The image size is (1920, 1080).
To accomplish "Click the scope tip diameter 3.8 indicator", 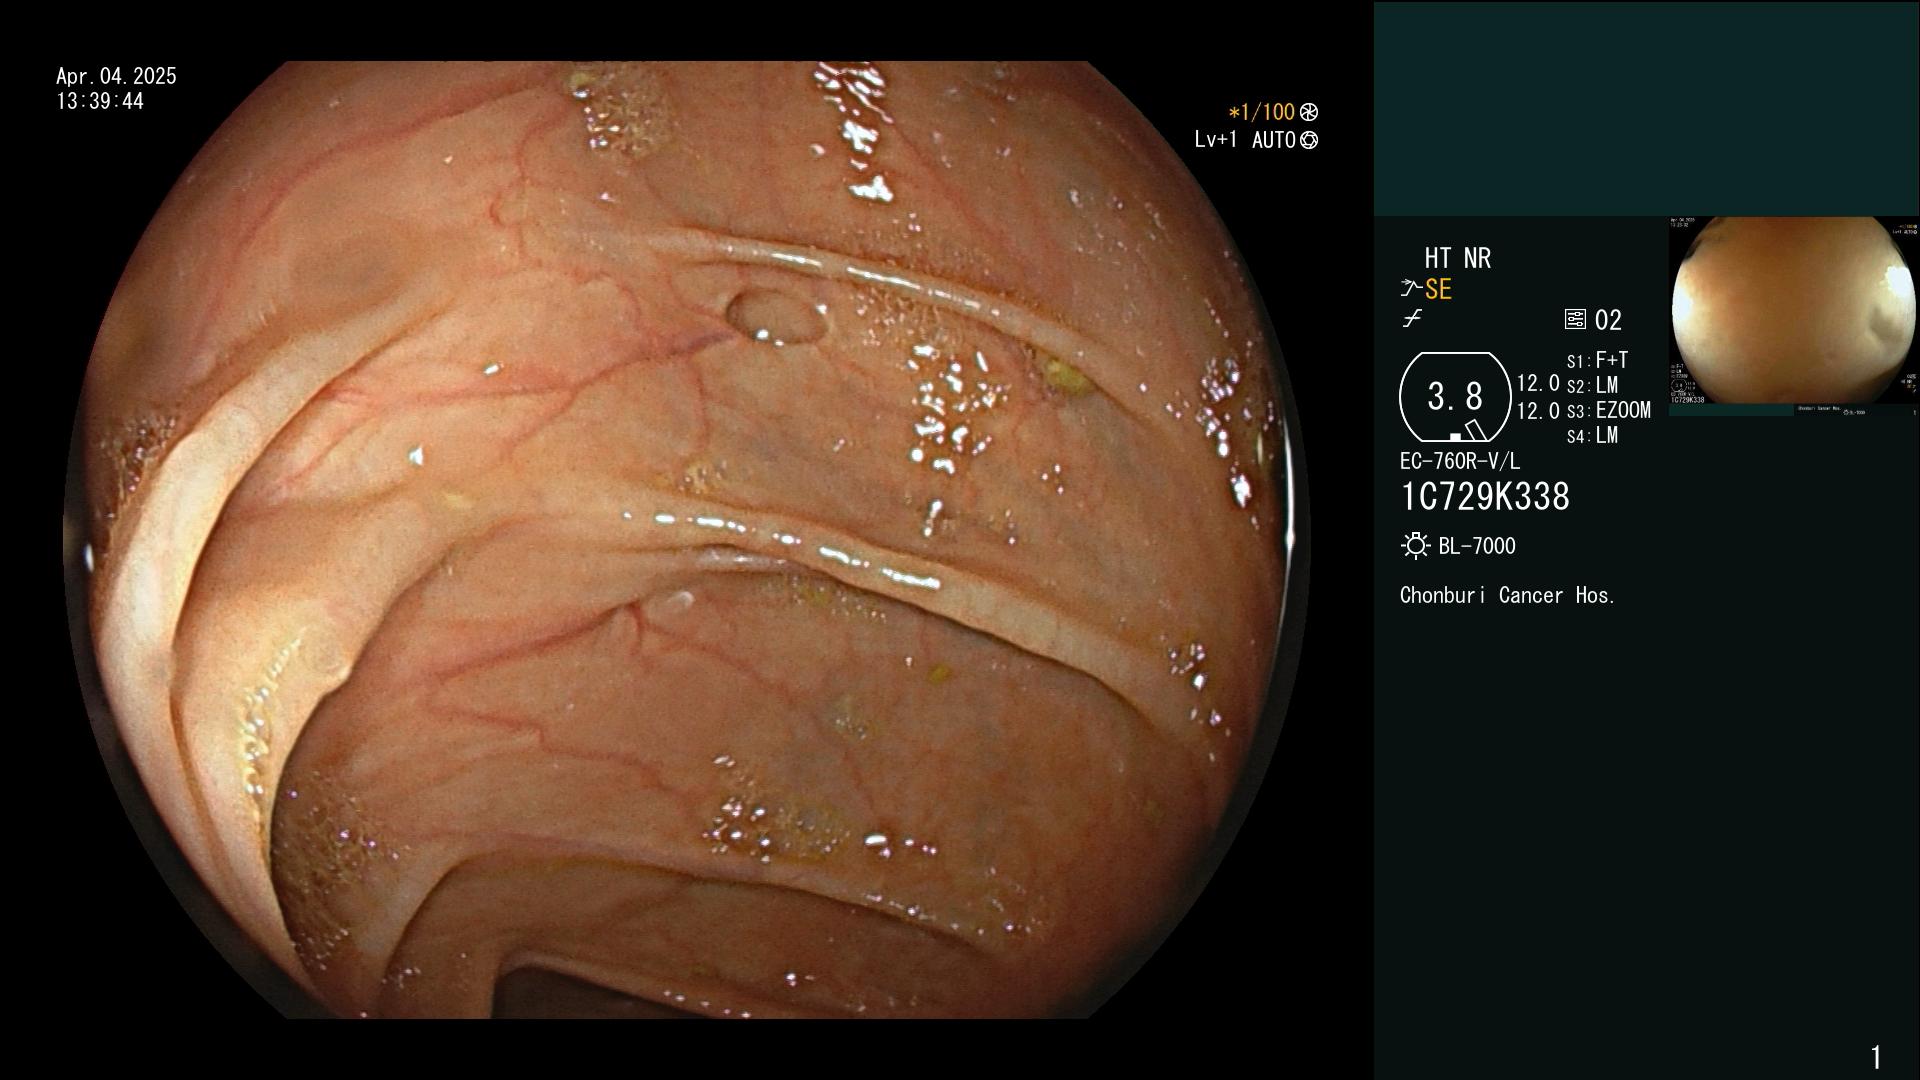I will pos(1455,397).
